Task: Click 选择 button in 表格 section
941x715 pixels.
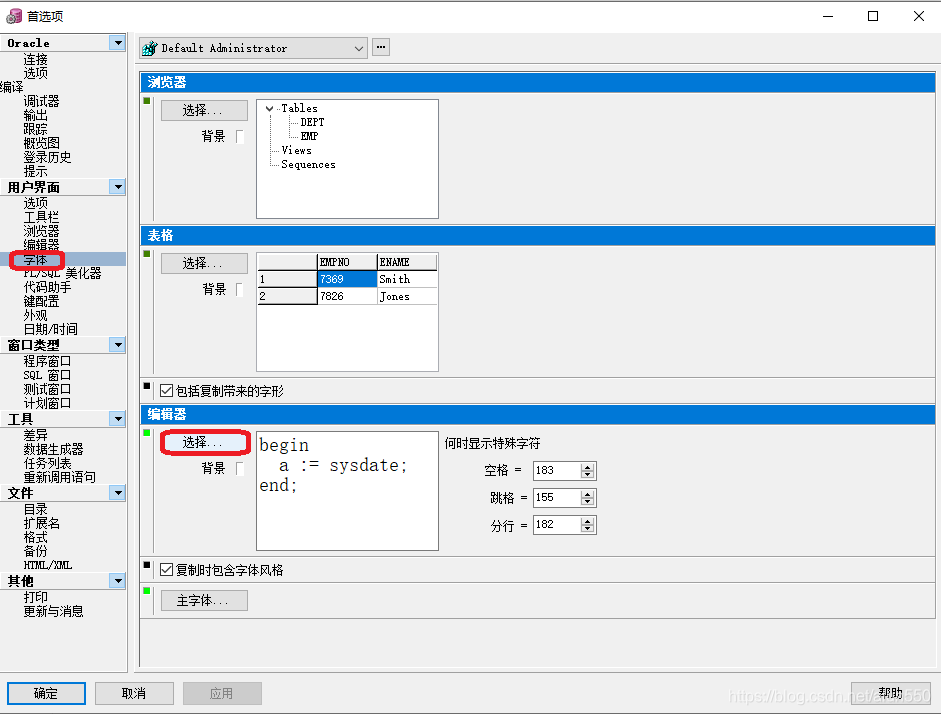Action: pos(204,264)
